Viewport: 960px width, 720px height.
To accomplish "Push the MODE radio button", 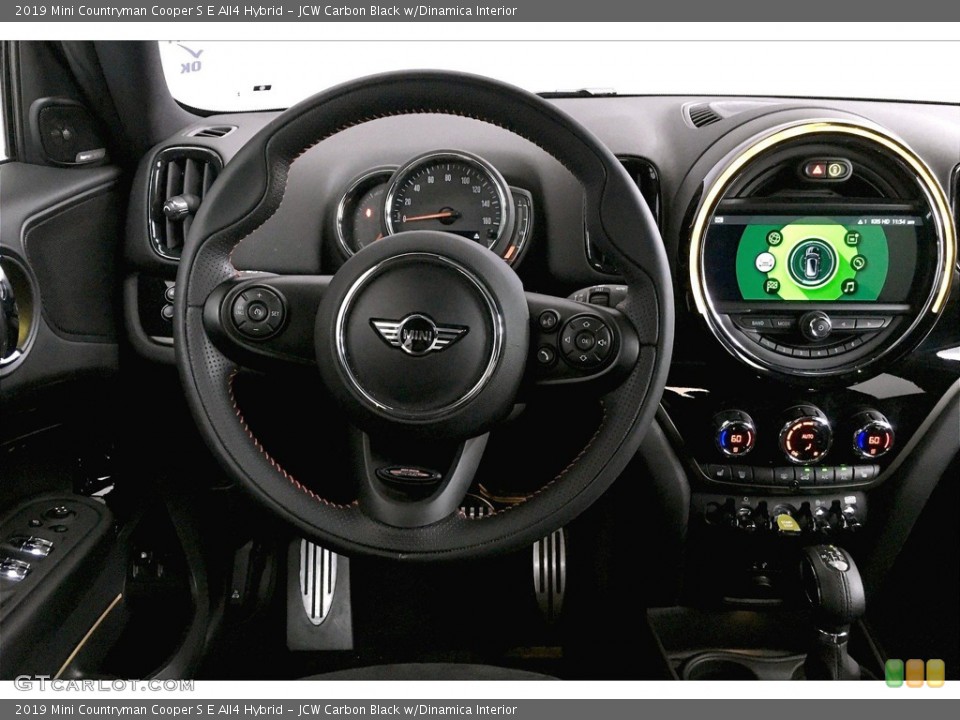I will 783,323.
